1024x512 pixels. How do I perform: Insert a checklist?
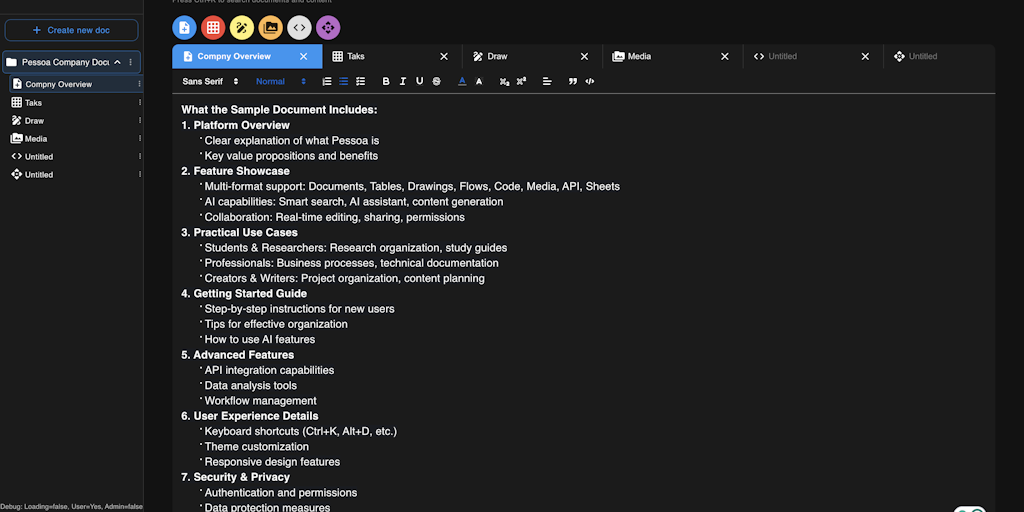360,82
